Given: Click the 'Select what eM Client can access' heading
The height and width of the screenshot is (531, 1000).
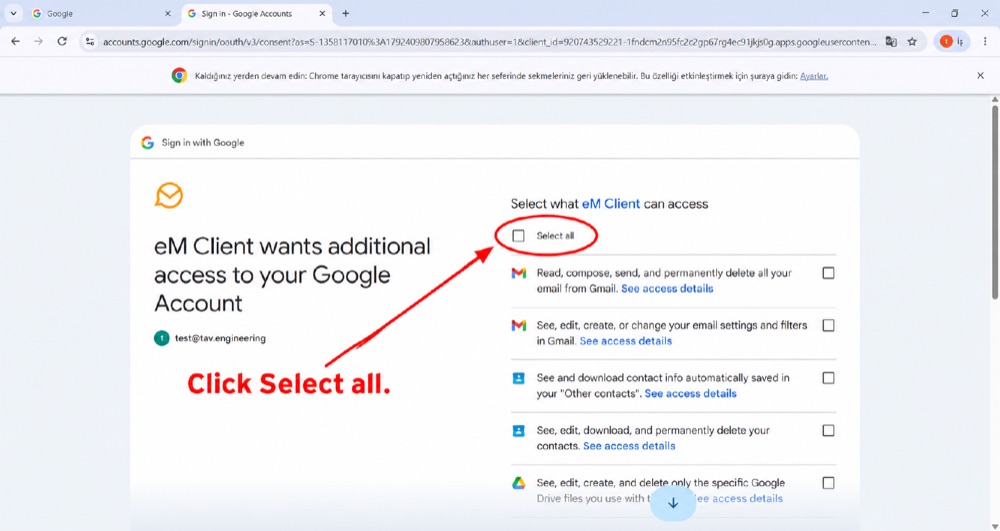Looking at the screenshot, I should pos(610,204).
